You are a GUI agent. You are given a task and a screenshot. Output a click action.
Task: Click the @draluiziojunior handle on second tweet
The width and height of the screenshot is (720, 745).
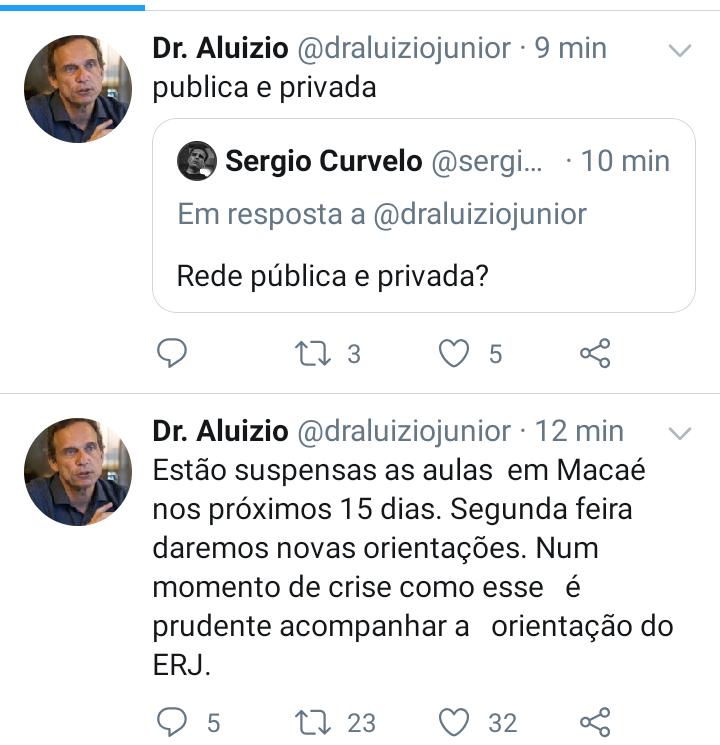click(x=404, y=431)
